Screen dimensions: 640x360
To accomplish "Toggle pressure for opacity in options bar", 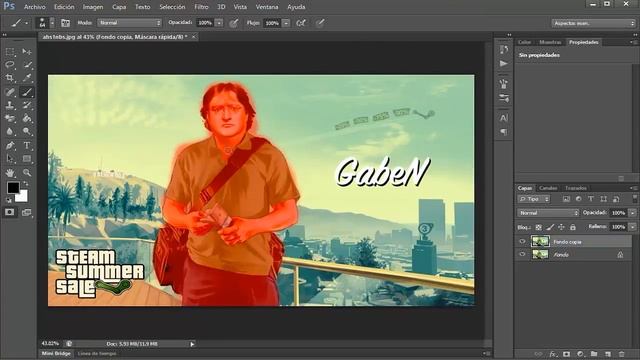I will pyautogui.click(x=233, y=23).
